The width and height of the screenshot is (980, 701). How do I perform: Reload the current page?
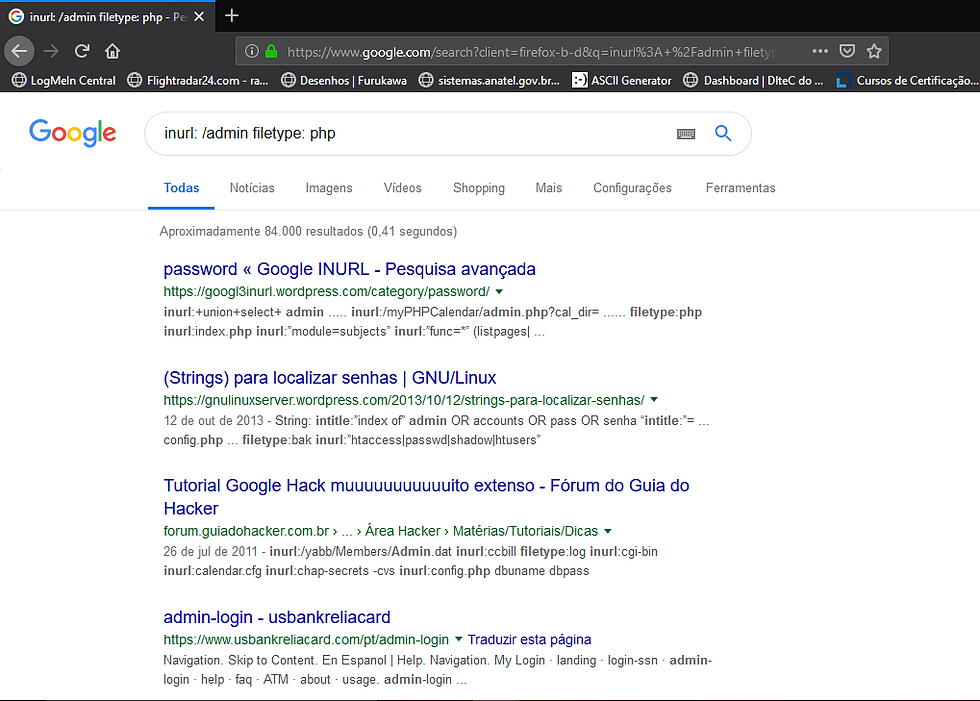(x=82, y=51)
